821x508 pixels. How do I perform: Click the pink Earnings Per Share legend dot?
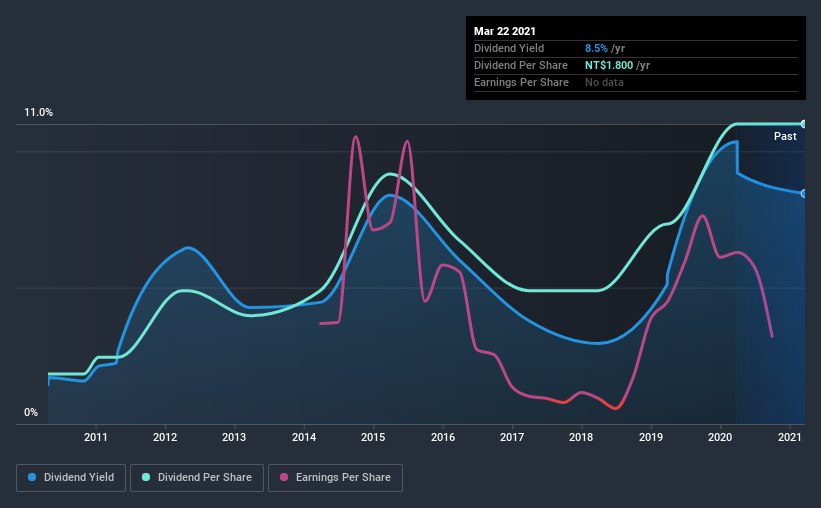284,477
